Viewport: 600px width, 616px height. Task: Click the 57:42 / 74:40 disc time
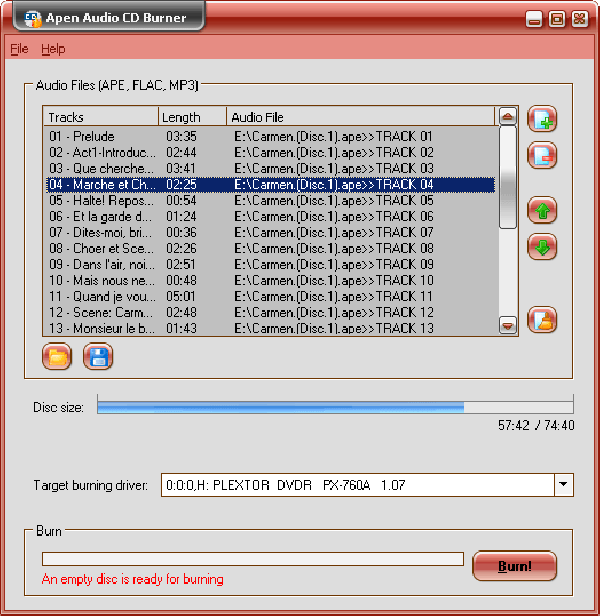click(x=536, y=425)
